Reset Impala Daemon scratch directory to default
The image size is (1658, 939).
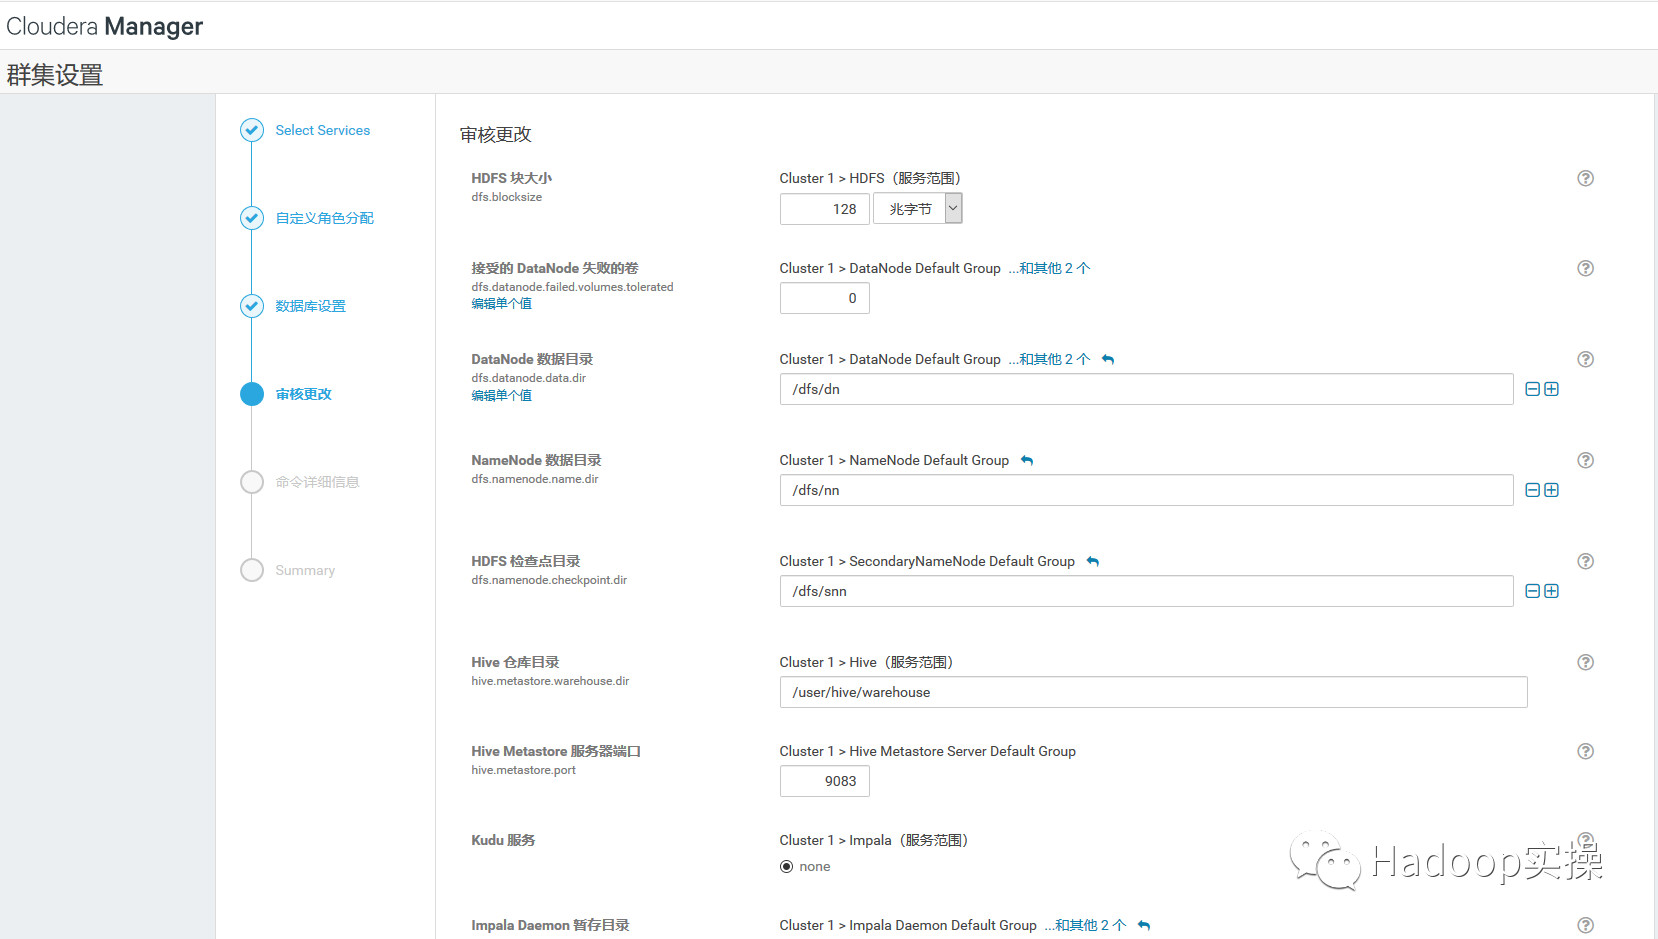click(1144, 925)
